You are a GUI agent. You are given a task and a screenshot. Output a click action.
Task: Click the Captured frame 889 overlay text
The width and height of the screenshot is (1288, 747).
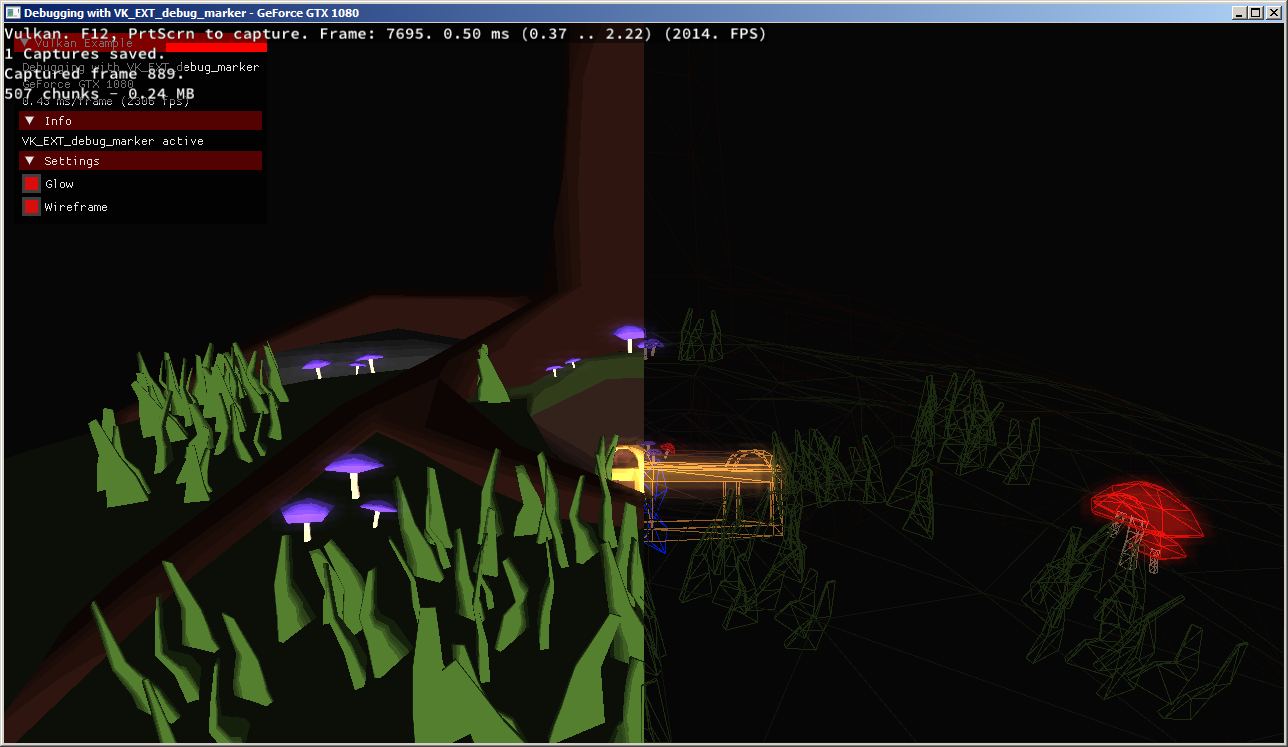[94, 73]
